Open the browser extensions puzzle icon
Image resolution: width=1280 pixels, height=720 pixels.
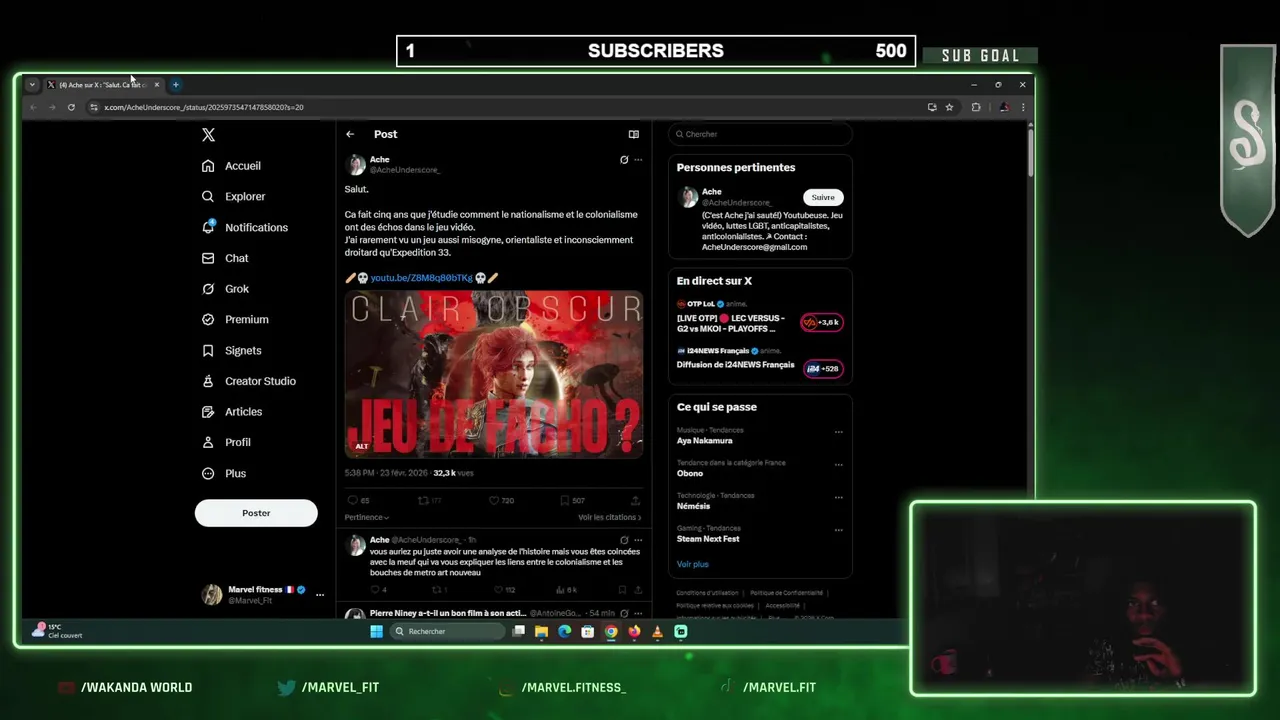click(976, 107)
